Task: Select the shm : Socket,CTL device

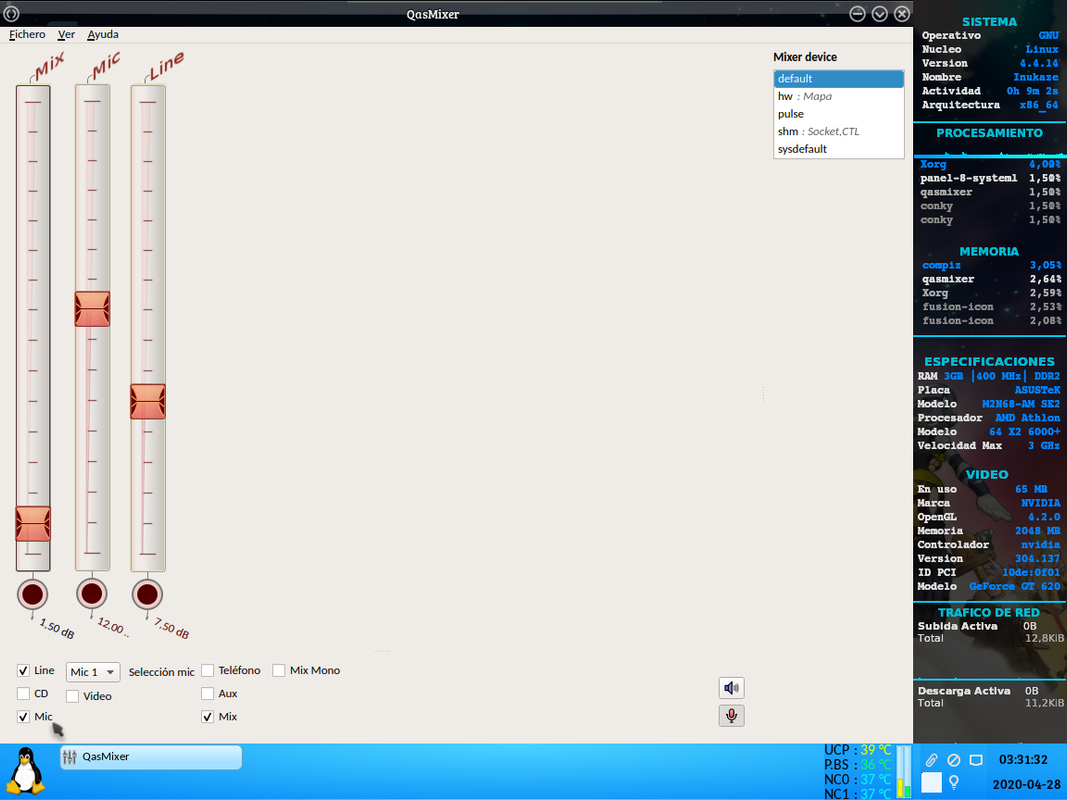Action: [838, 132]
